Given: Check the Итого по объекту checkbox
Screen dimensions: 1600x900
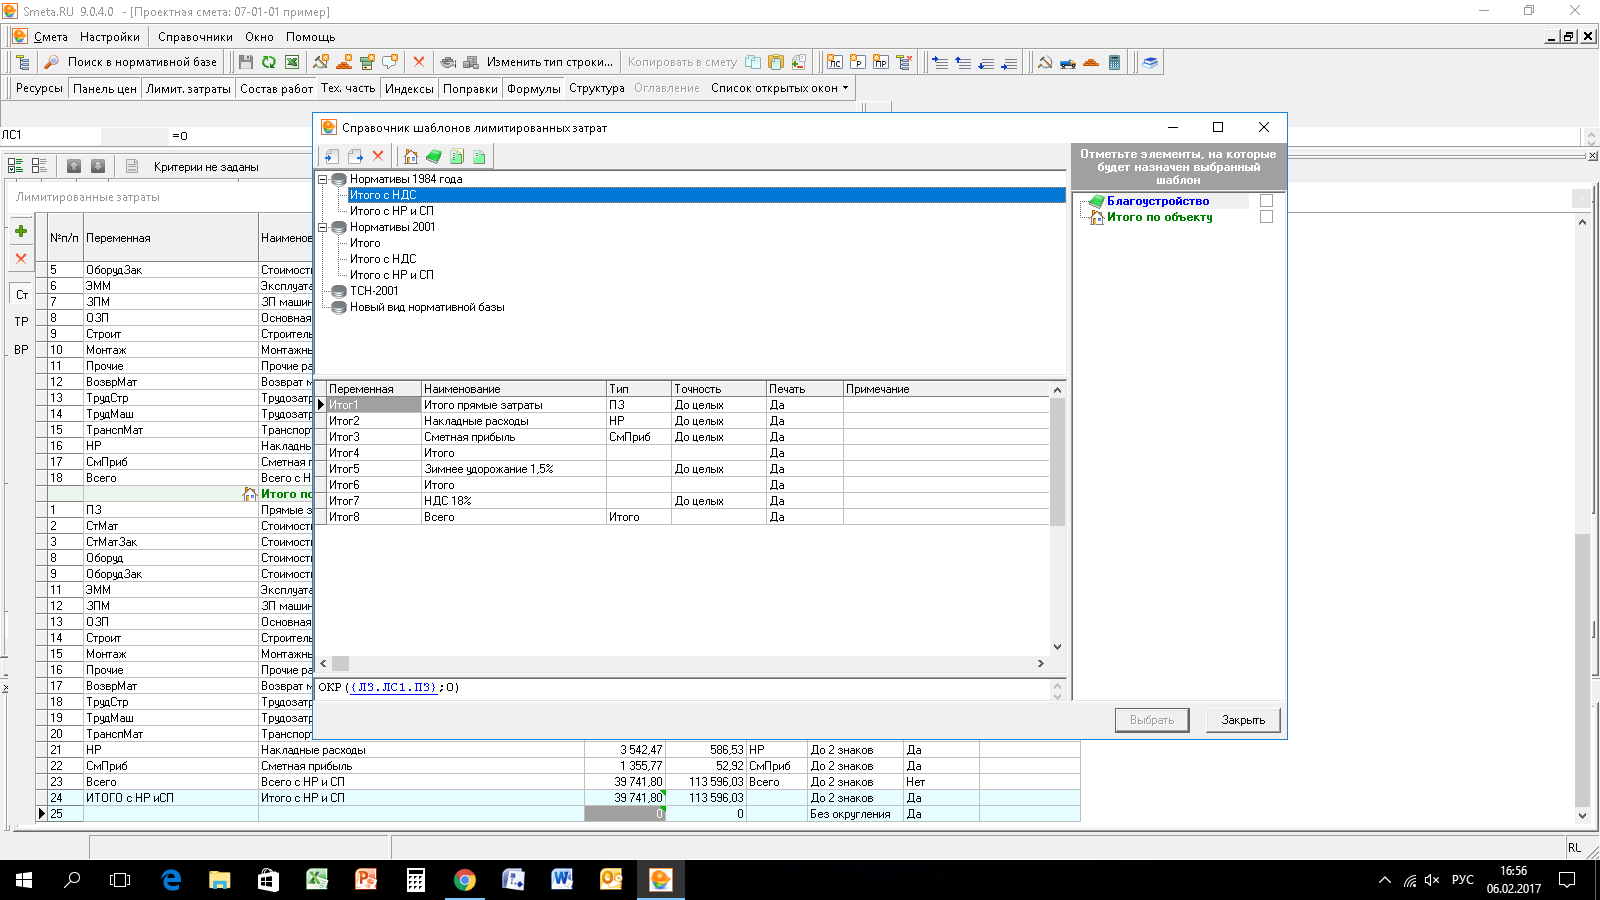Looking at the screenshot, I should 1266,217.
